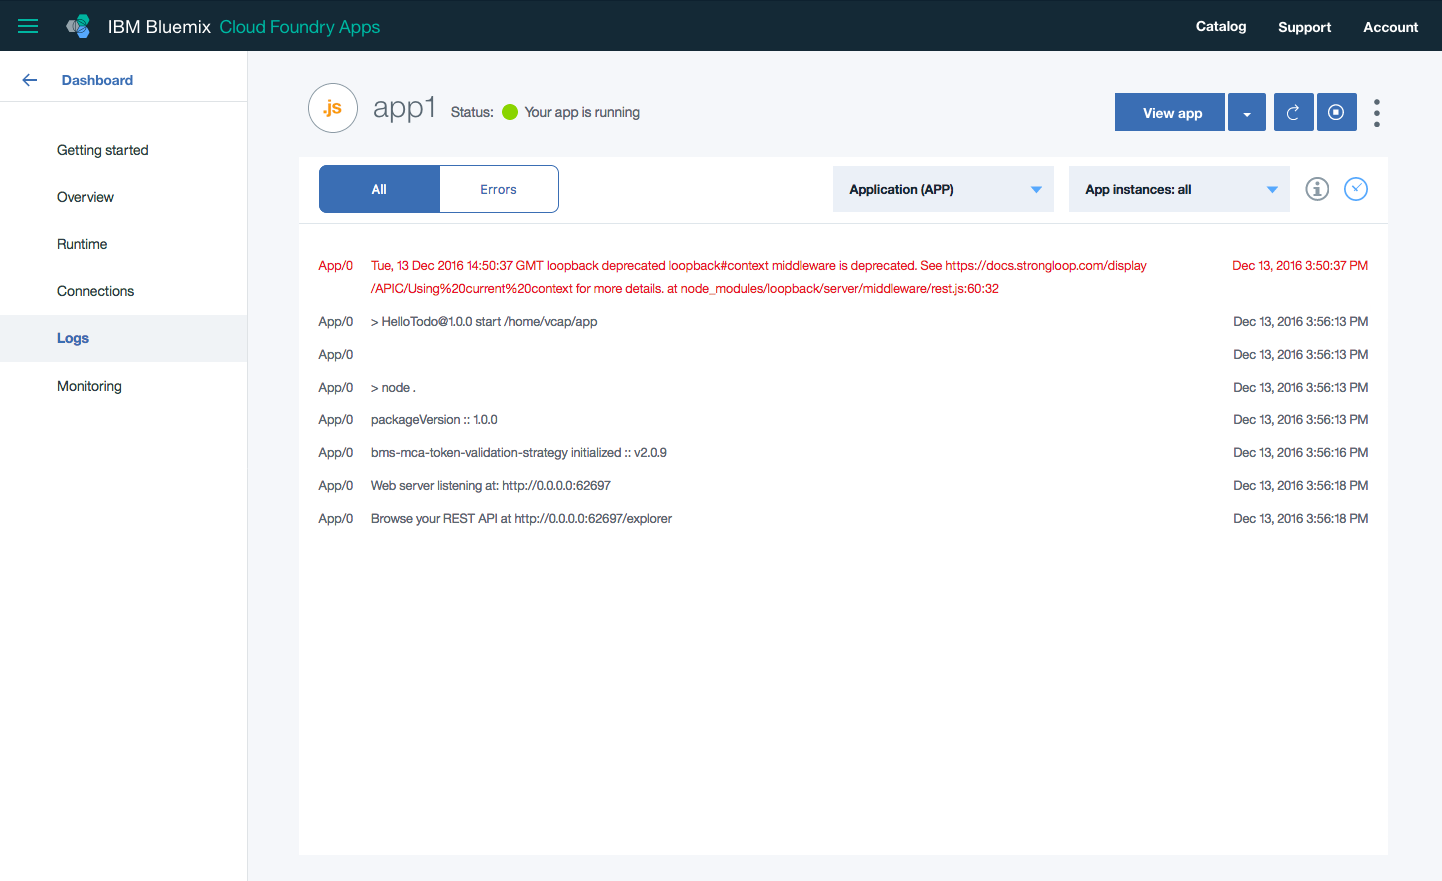This screenshot has height=881, width=1442.
Task: Click the 'HelloTodo@1.0.0 start' log line
Action: click(x=484, y=321)
